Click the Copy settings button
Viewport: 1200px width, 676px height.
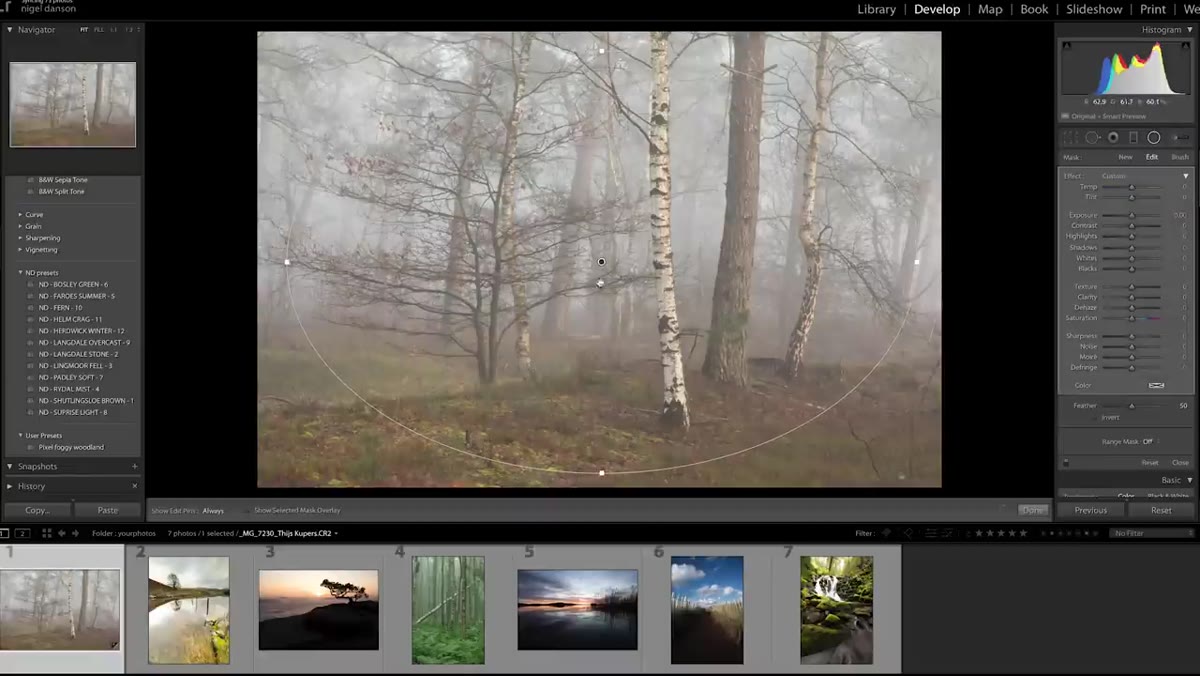tap(37, 510)
